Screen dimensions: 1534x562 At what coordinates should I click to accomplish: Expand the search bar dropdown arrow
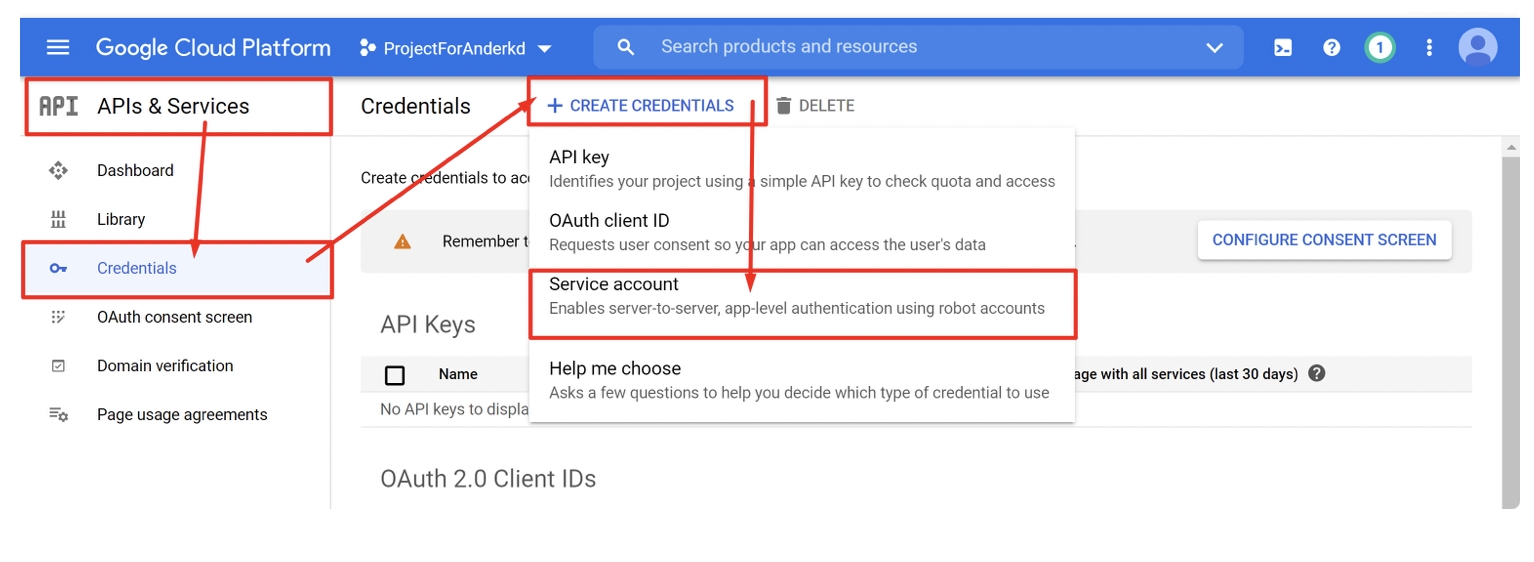(x=1215, y=47)
